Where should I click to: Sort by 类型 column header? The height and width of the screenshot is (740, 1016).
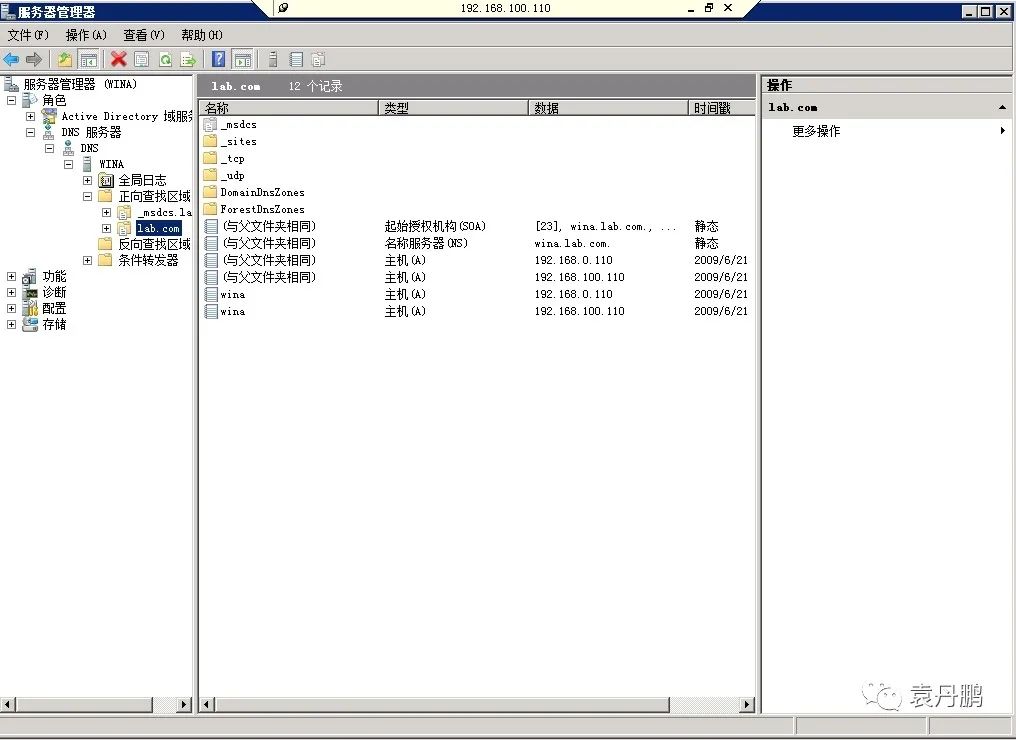[x=454, y=108]
